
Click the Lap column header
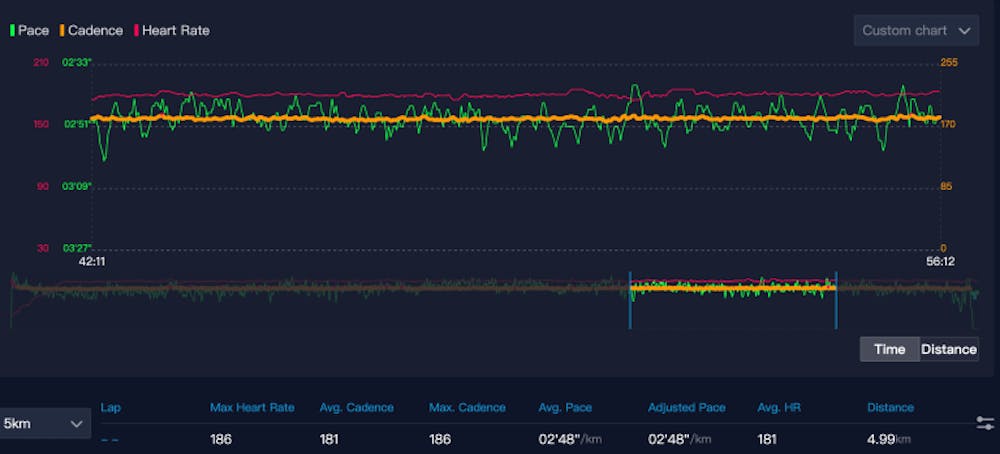click(x=110, y=407)
